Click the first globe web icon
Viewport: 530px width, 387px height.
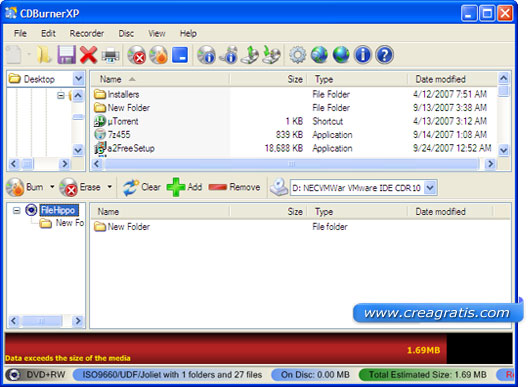[319, 55]
